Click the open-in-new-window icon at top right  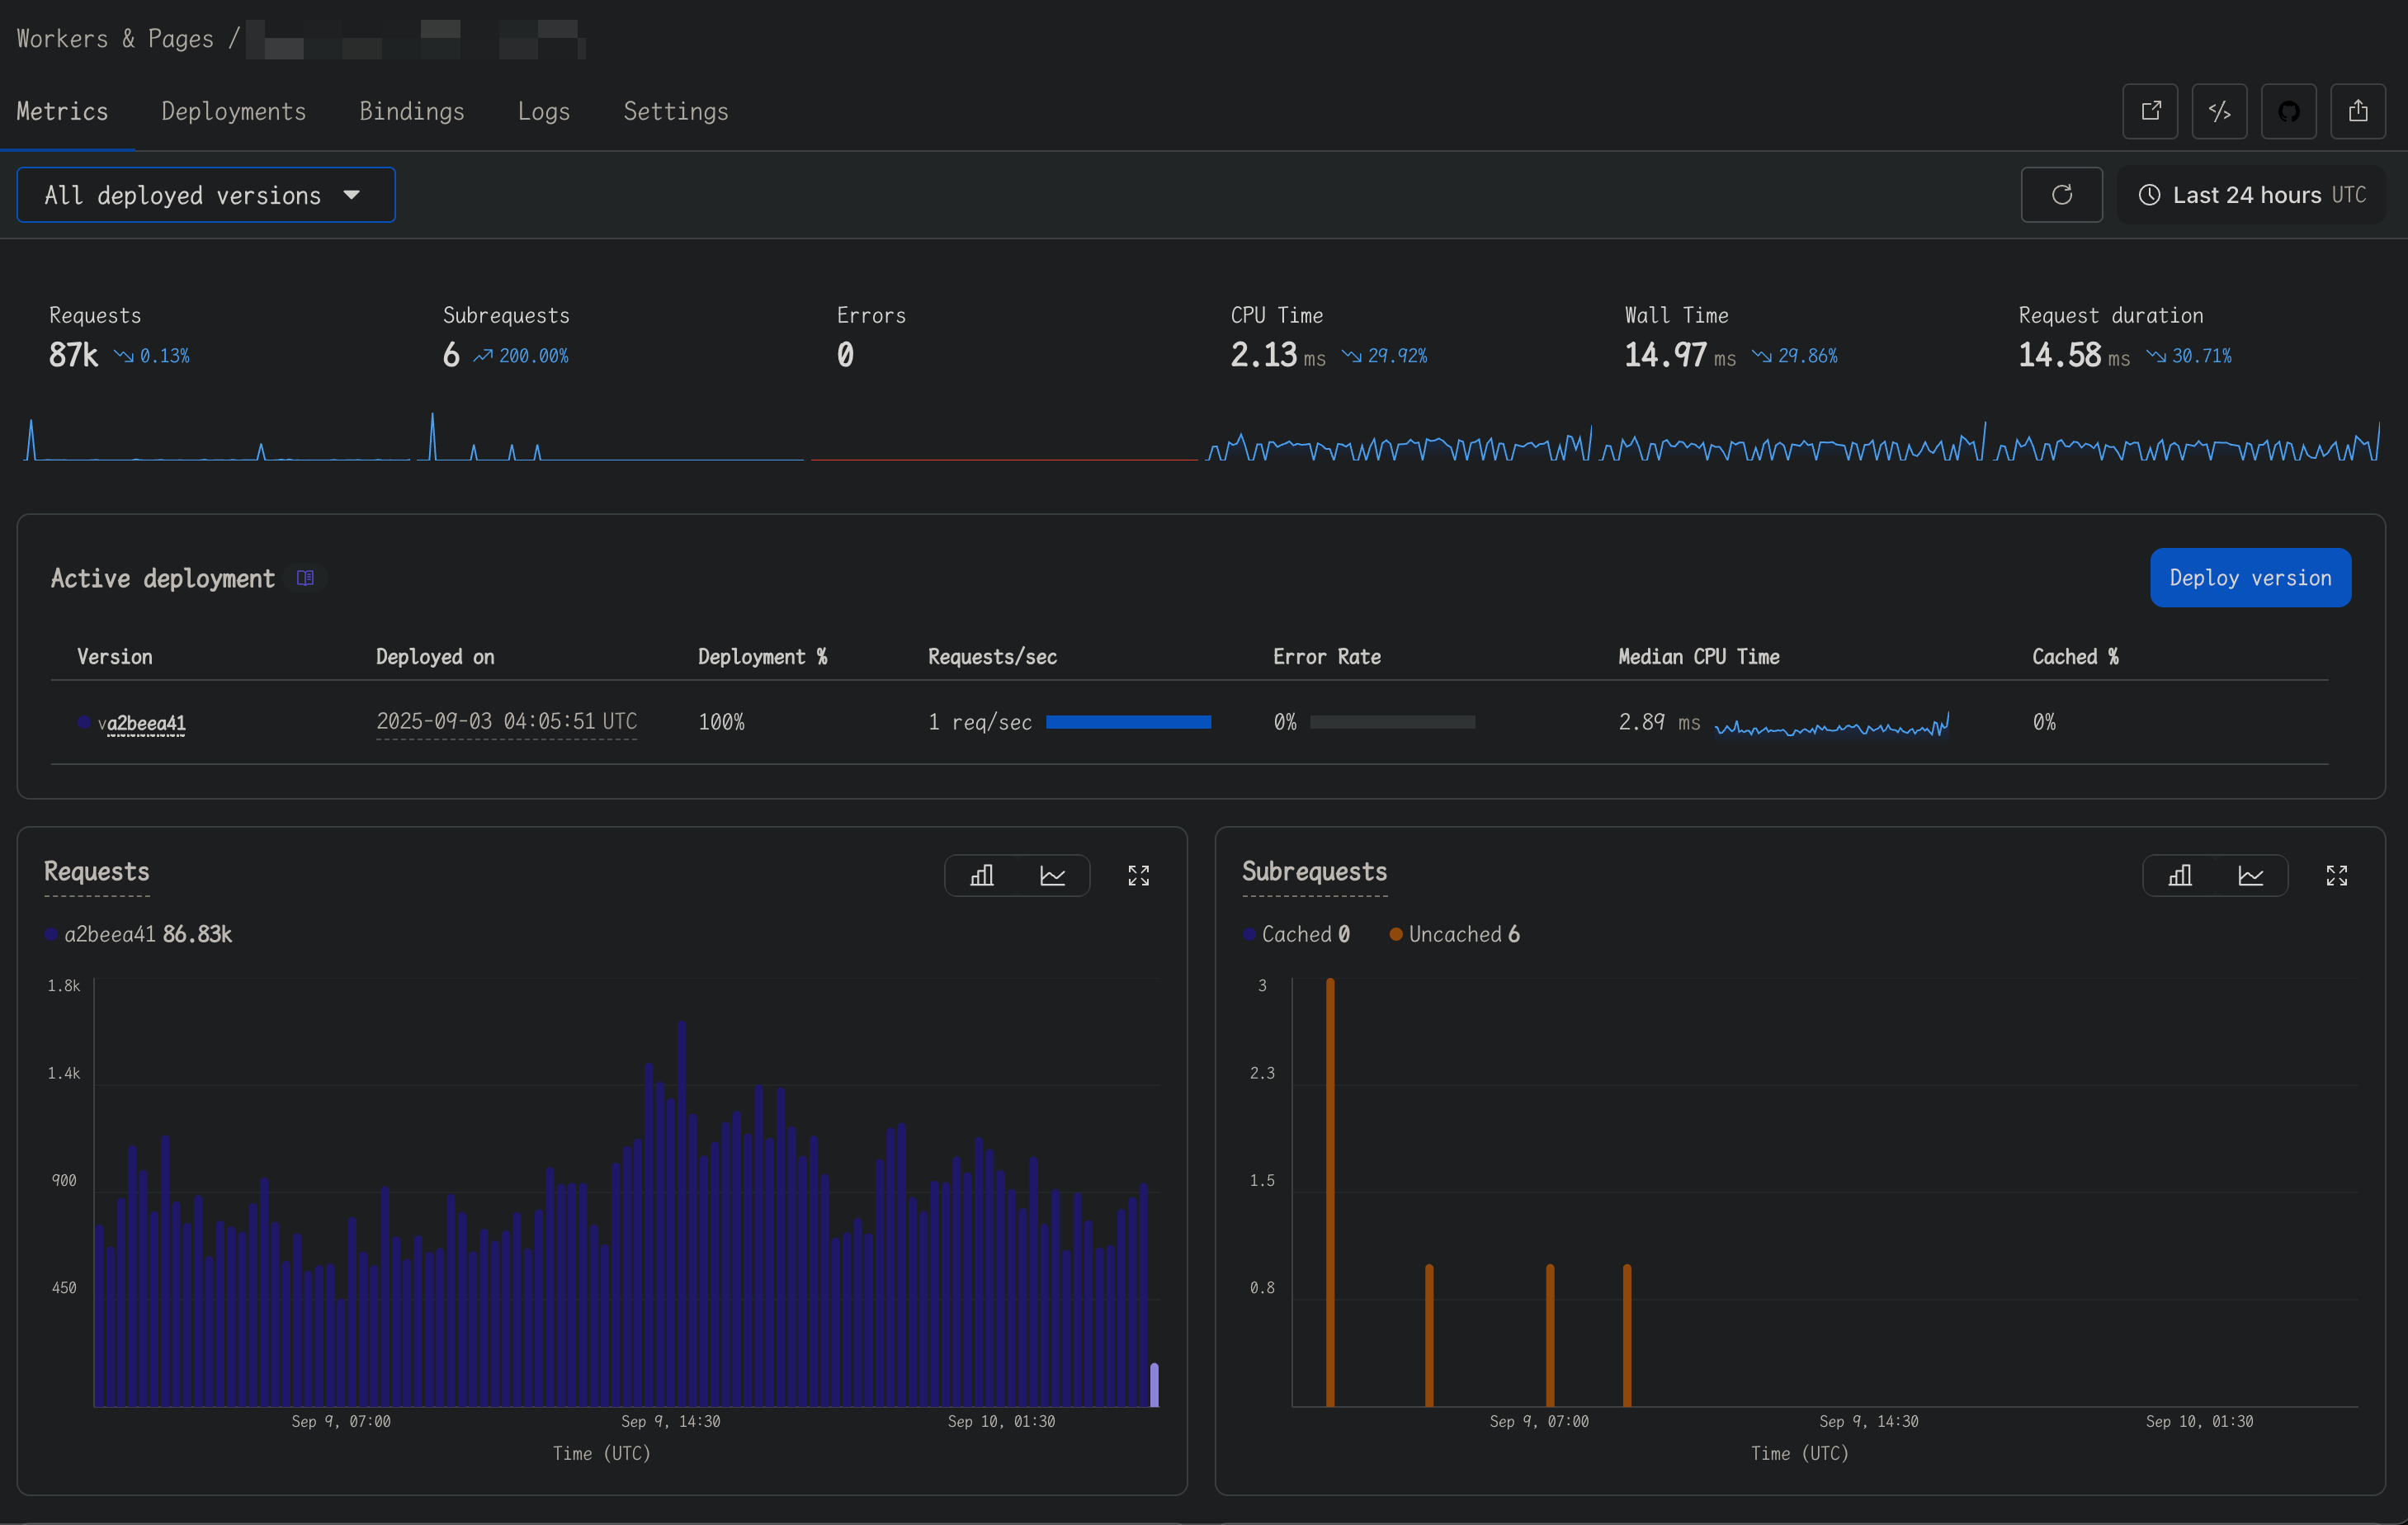tap(2150, 111)
